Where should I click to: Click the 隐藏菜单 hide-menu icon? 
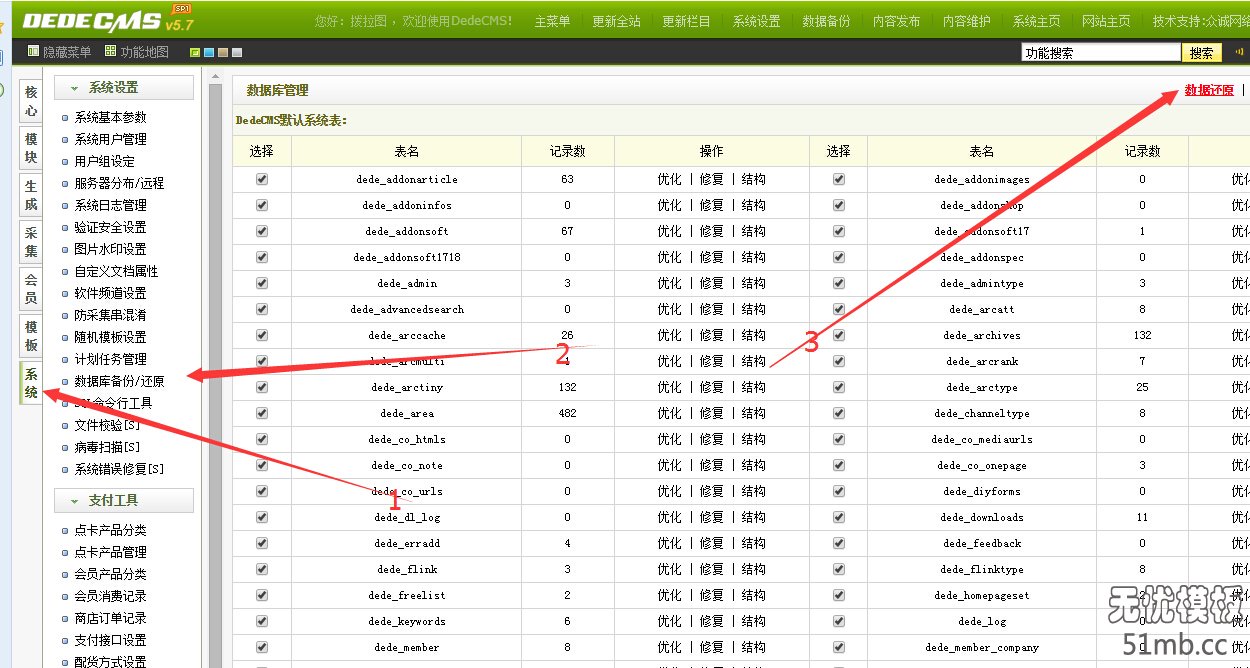tap(33, 52)
